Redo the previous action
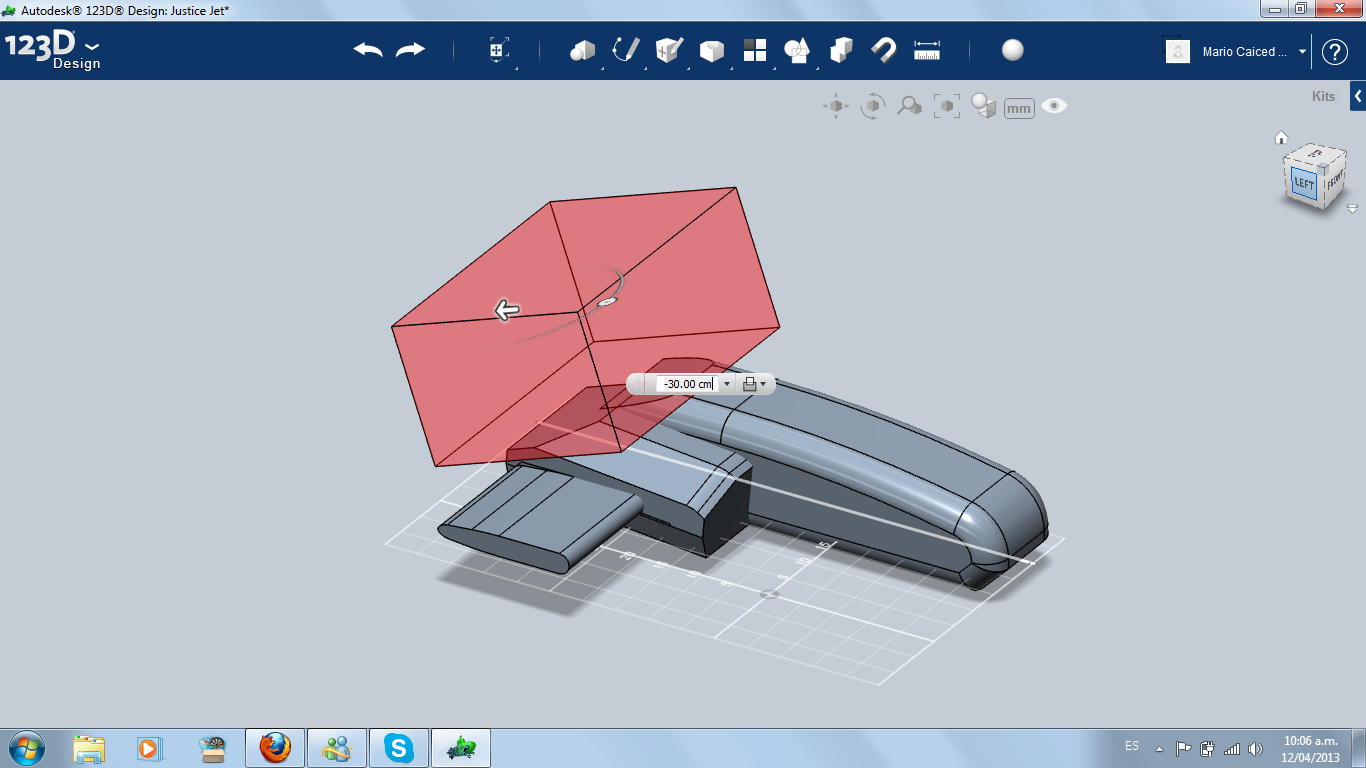 click(x=410, y=50)
